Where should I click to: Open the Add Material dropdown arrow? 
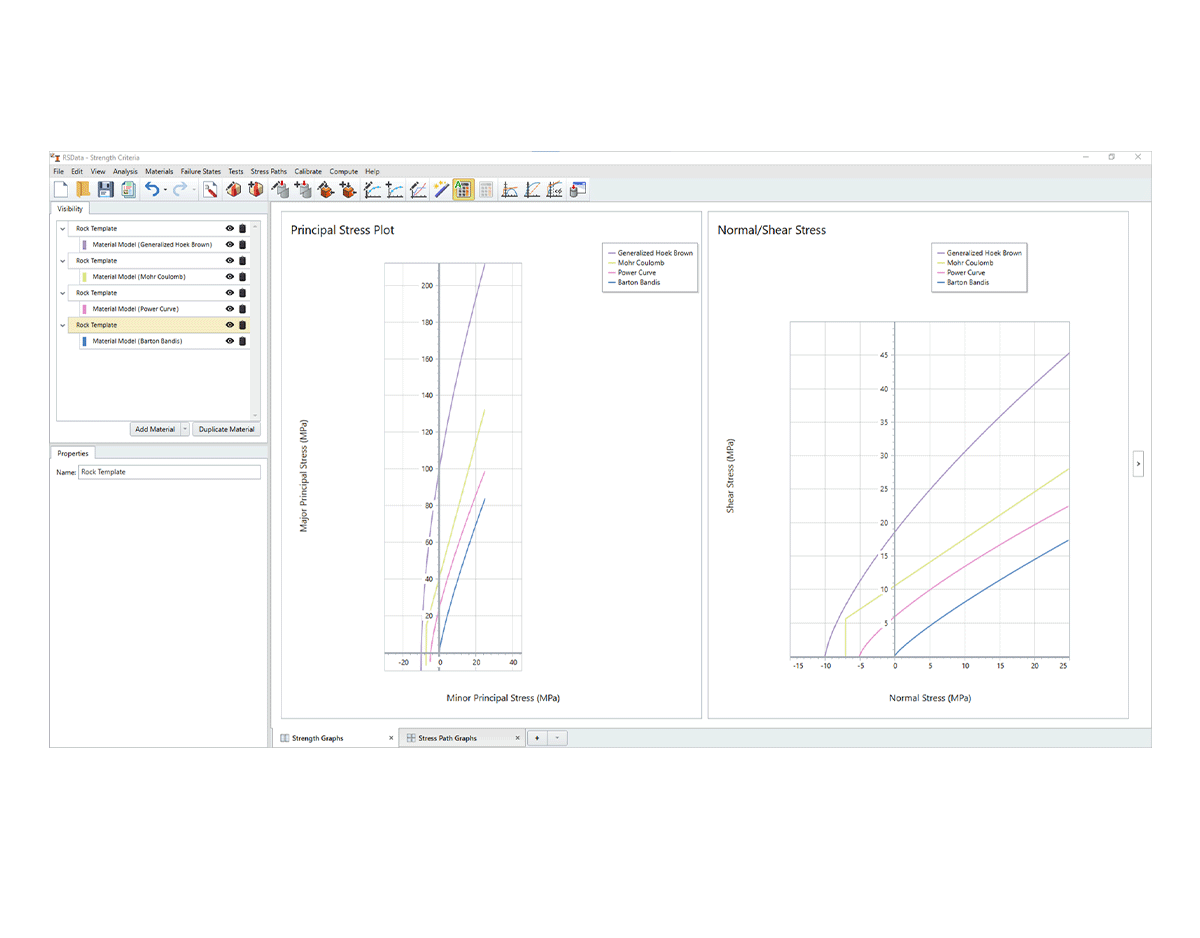(185, 429)
